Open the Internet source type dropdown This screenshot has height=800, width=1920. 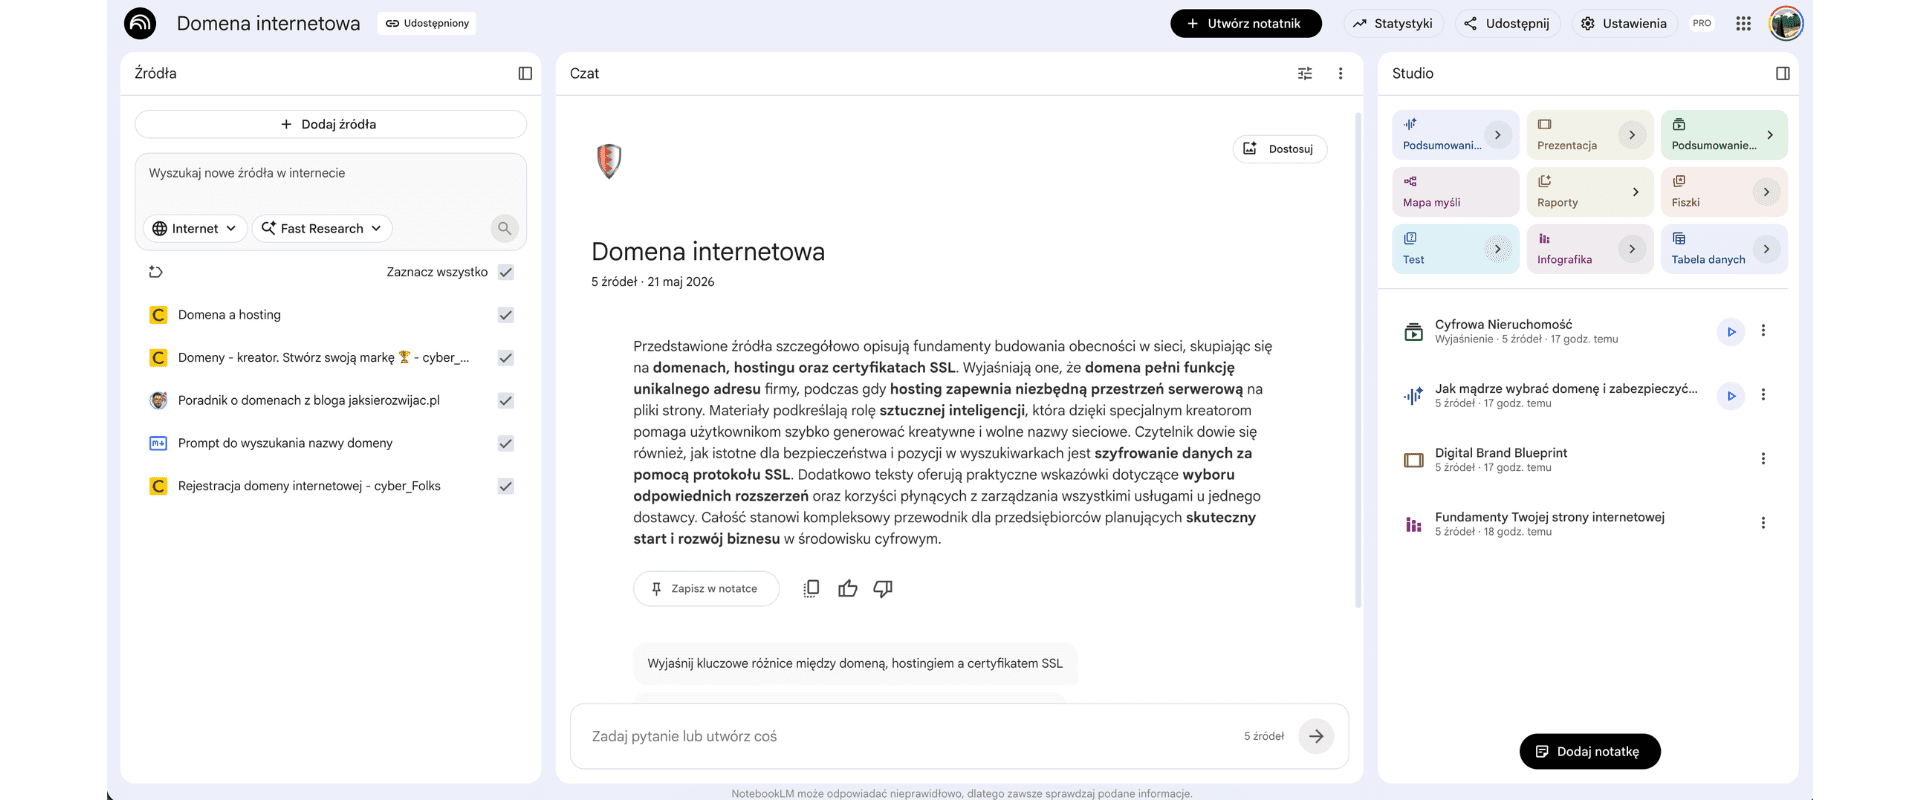pos(195,228)
